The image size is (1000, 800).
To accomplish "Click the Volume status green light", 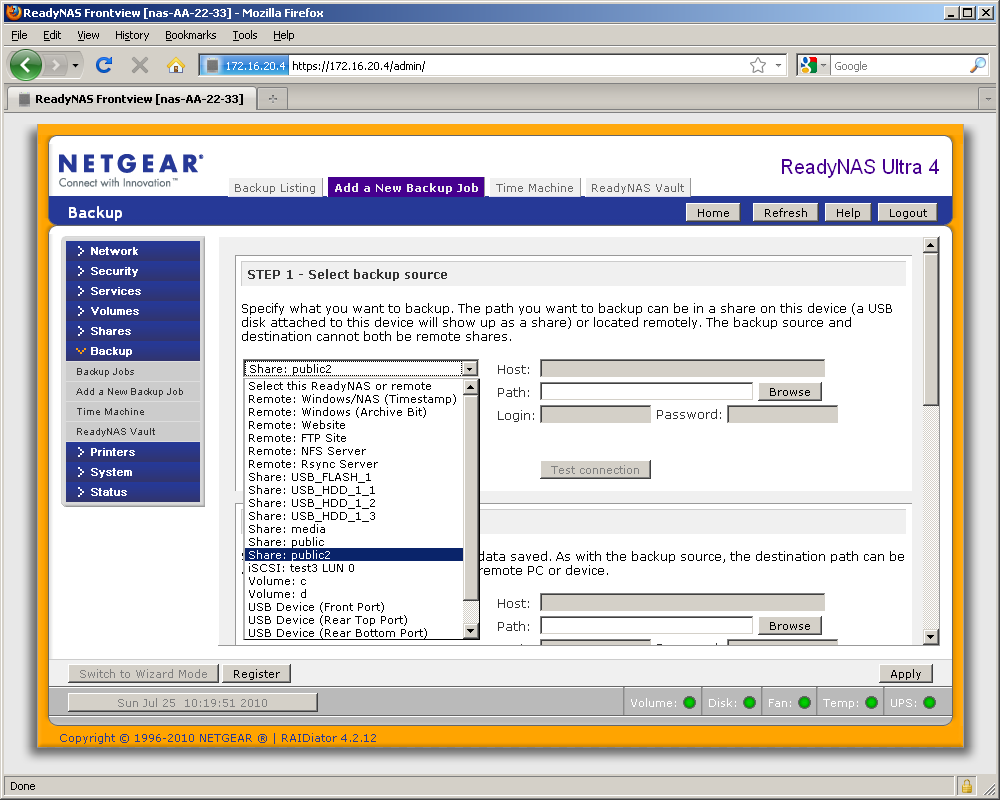I will [x=689, y=702].
